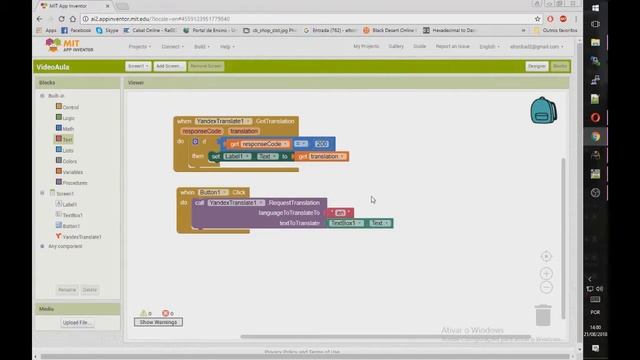Image resolution: width=640 pixels, height=360 pixels.
Task: Click the MIT App Inventor logo
Action: click(x=69, y=45)
